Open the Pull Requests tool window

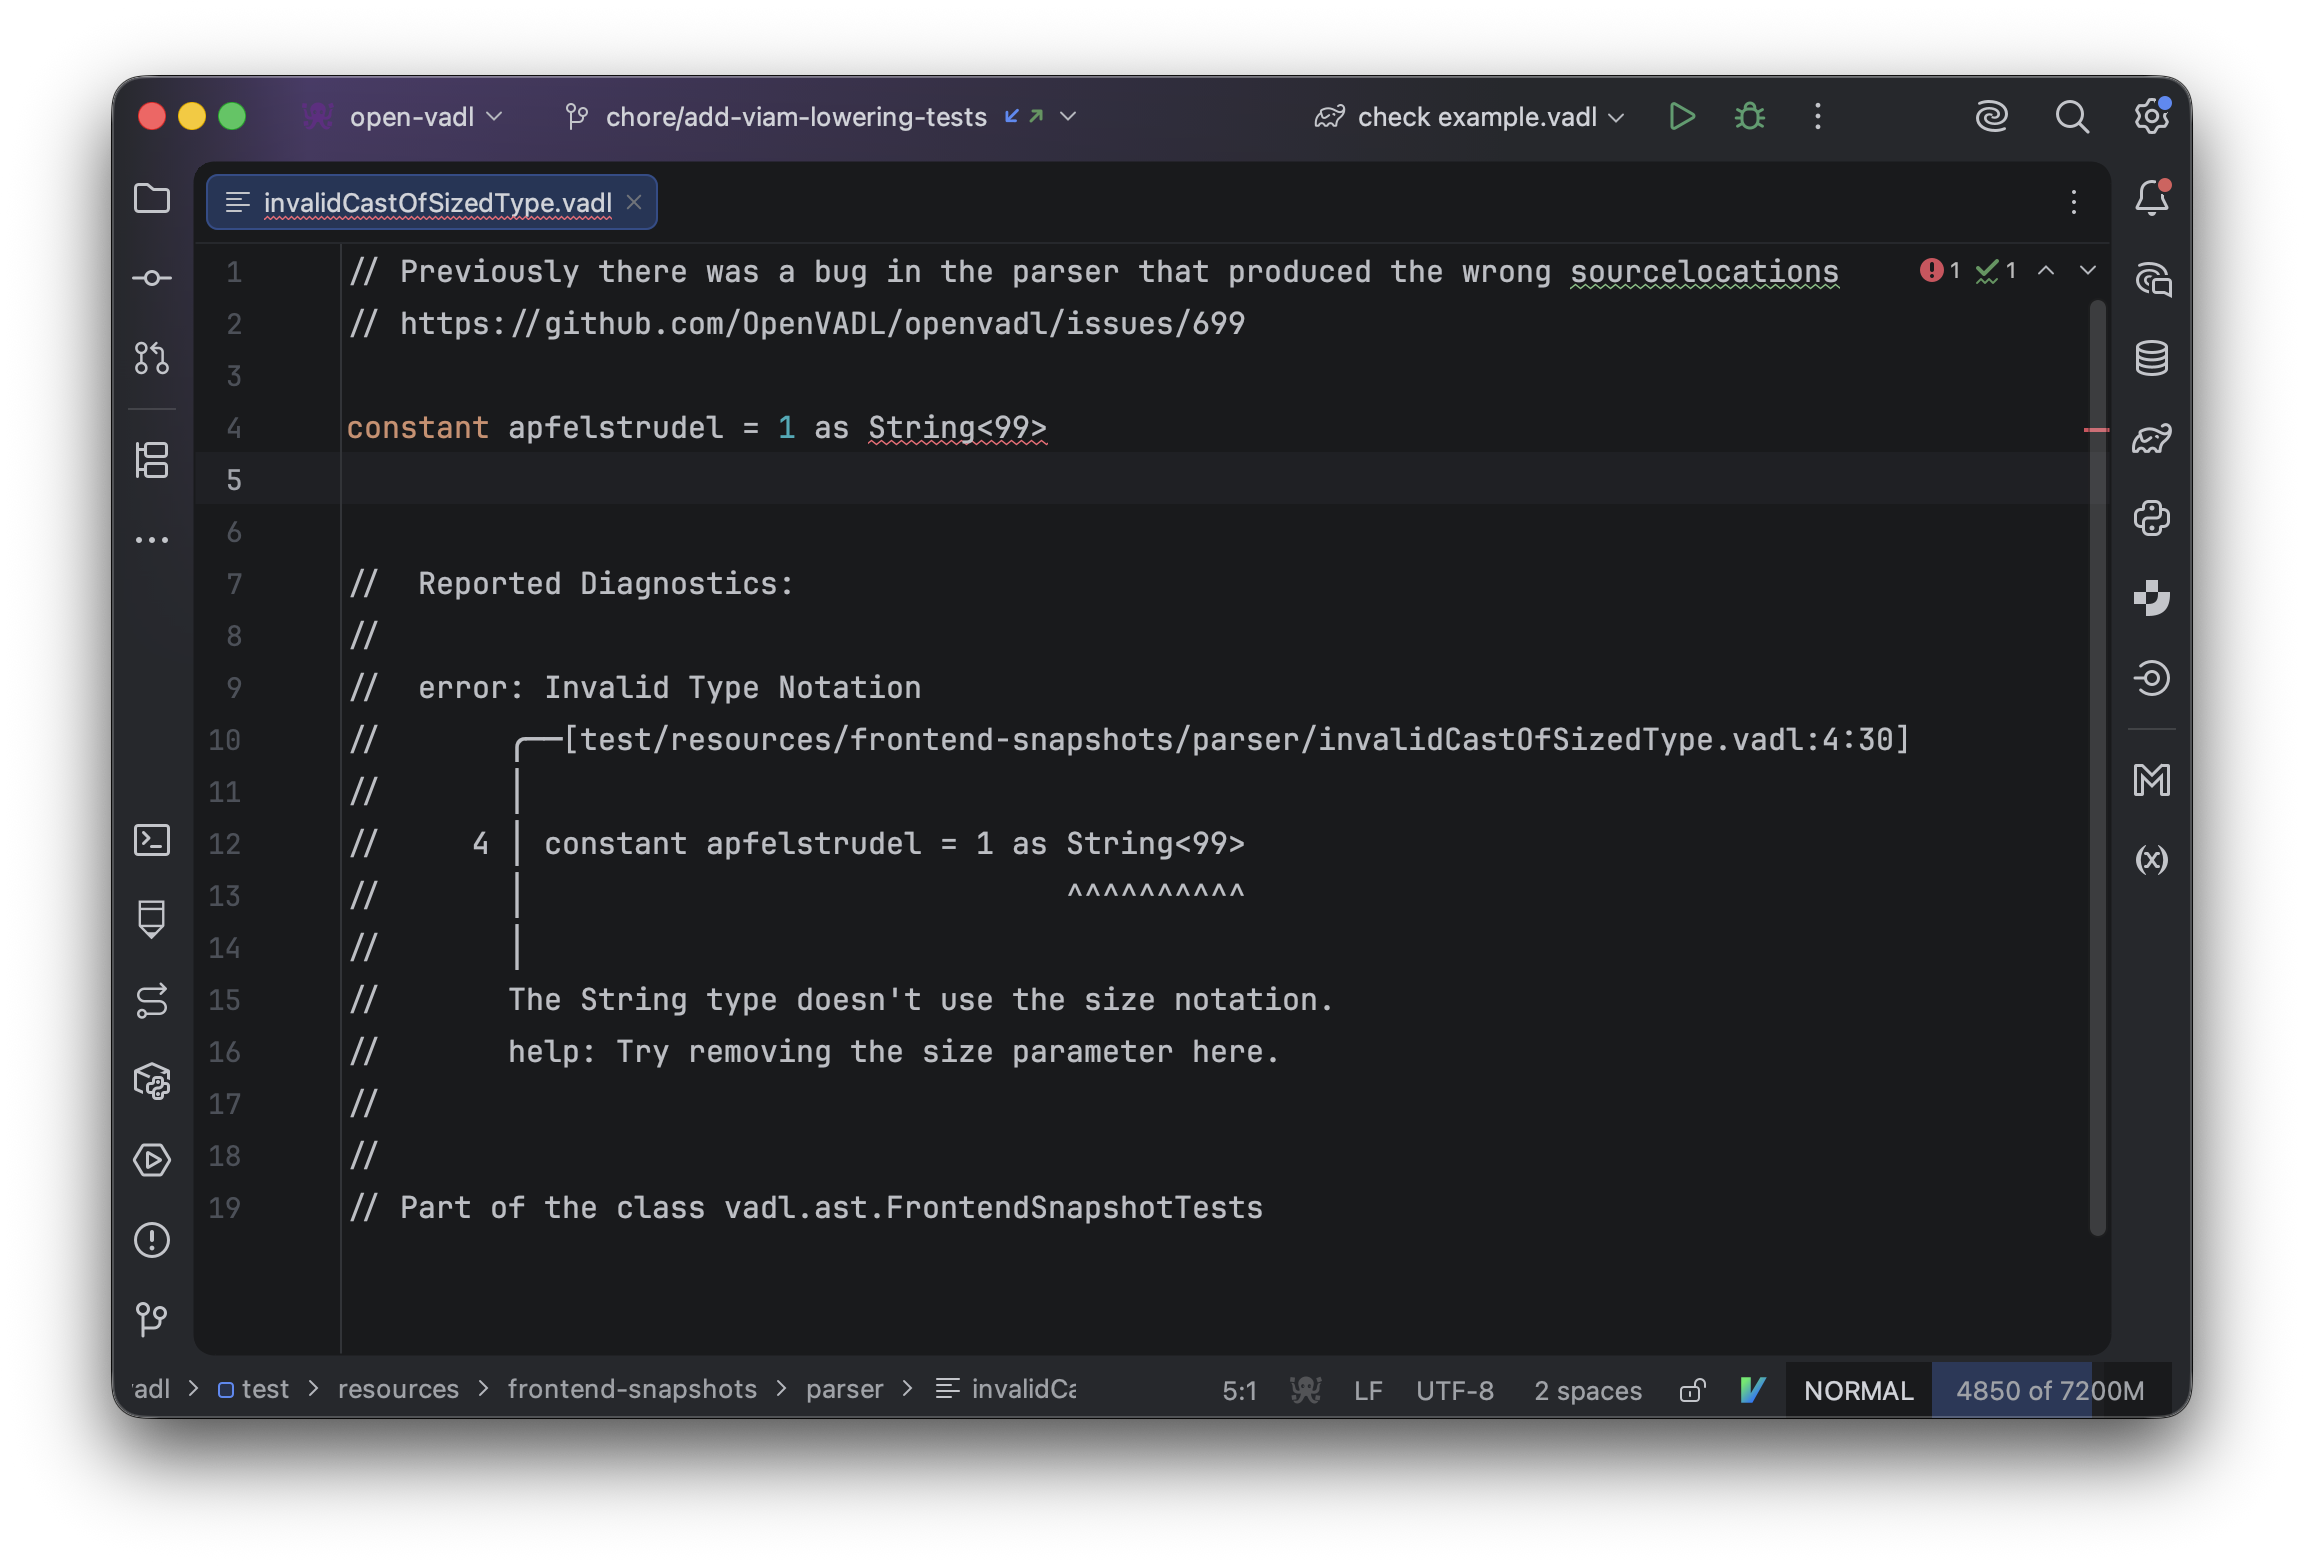coord(152,358)
